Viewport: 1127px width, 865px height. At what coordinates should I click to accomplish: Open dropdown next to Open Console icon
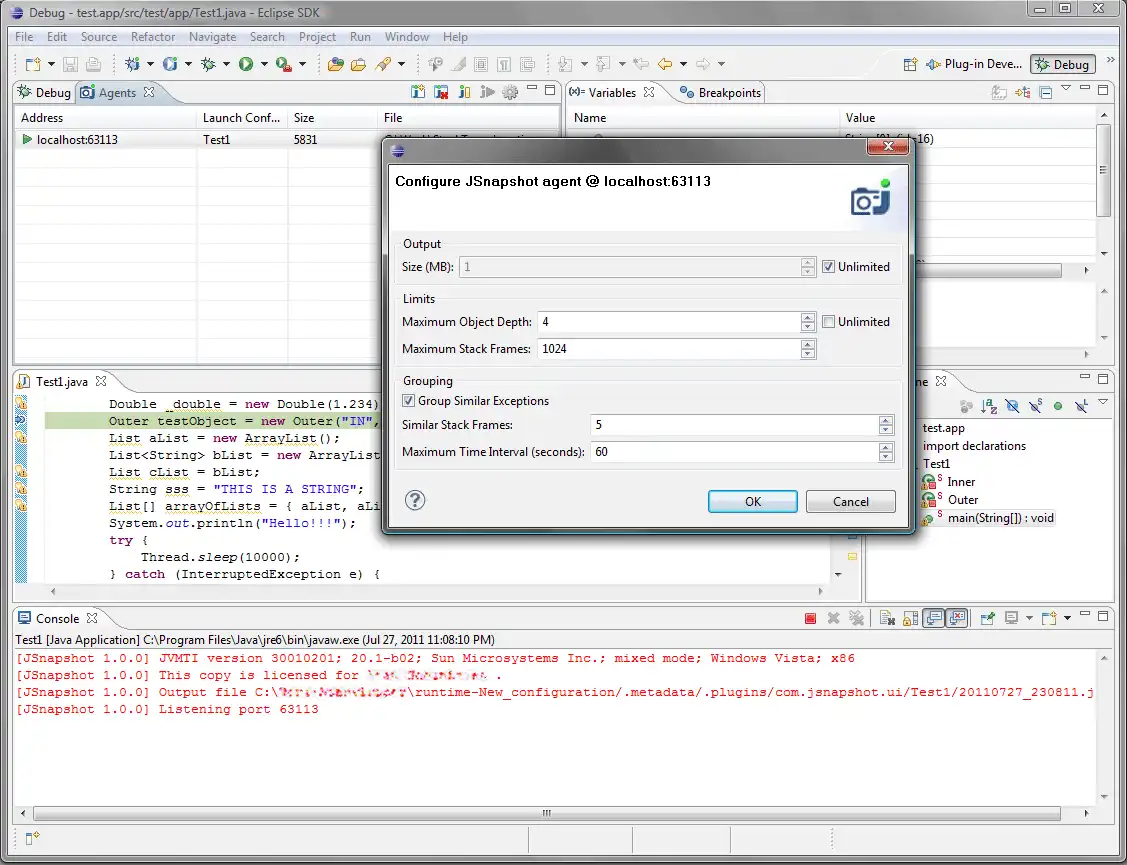[x=1067, y=618]
